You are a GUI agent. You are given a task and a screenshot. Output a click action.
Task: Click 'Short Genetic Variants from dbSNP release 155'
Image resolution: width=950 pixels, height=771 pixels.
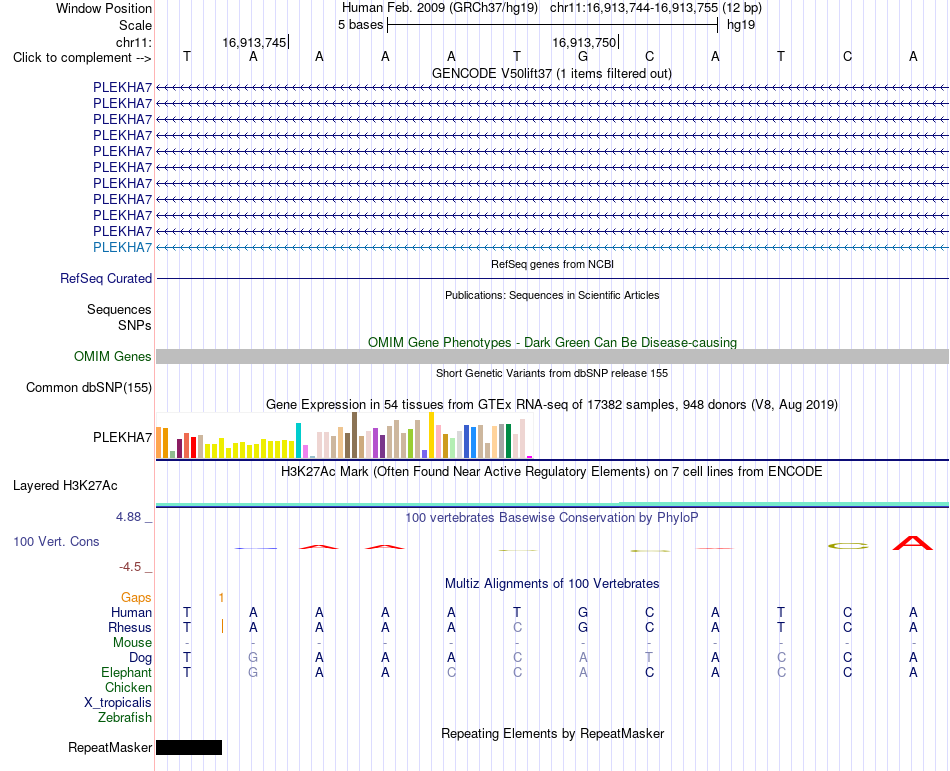[x=552, y=374]
